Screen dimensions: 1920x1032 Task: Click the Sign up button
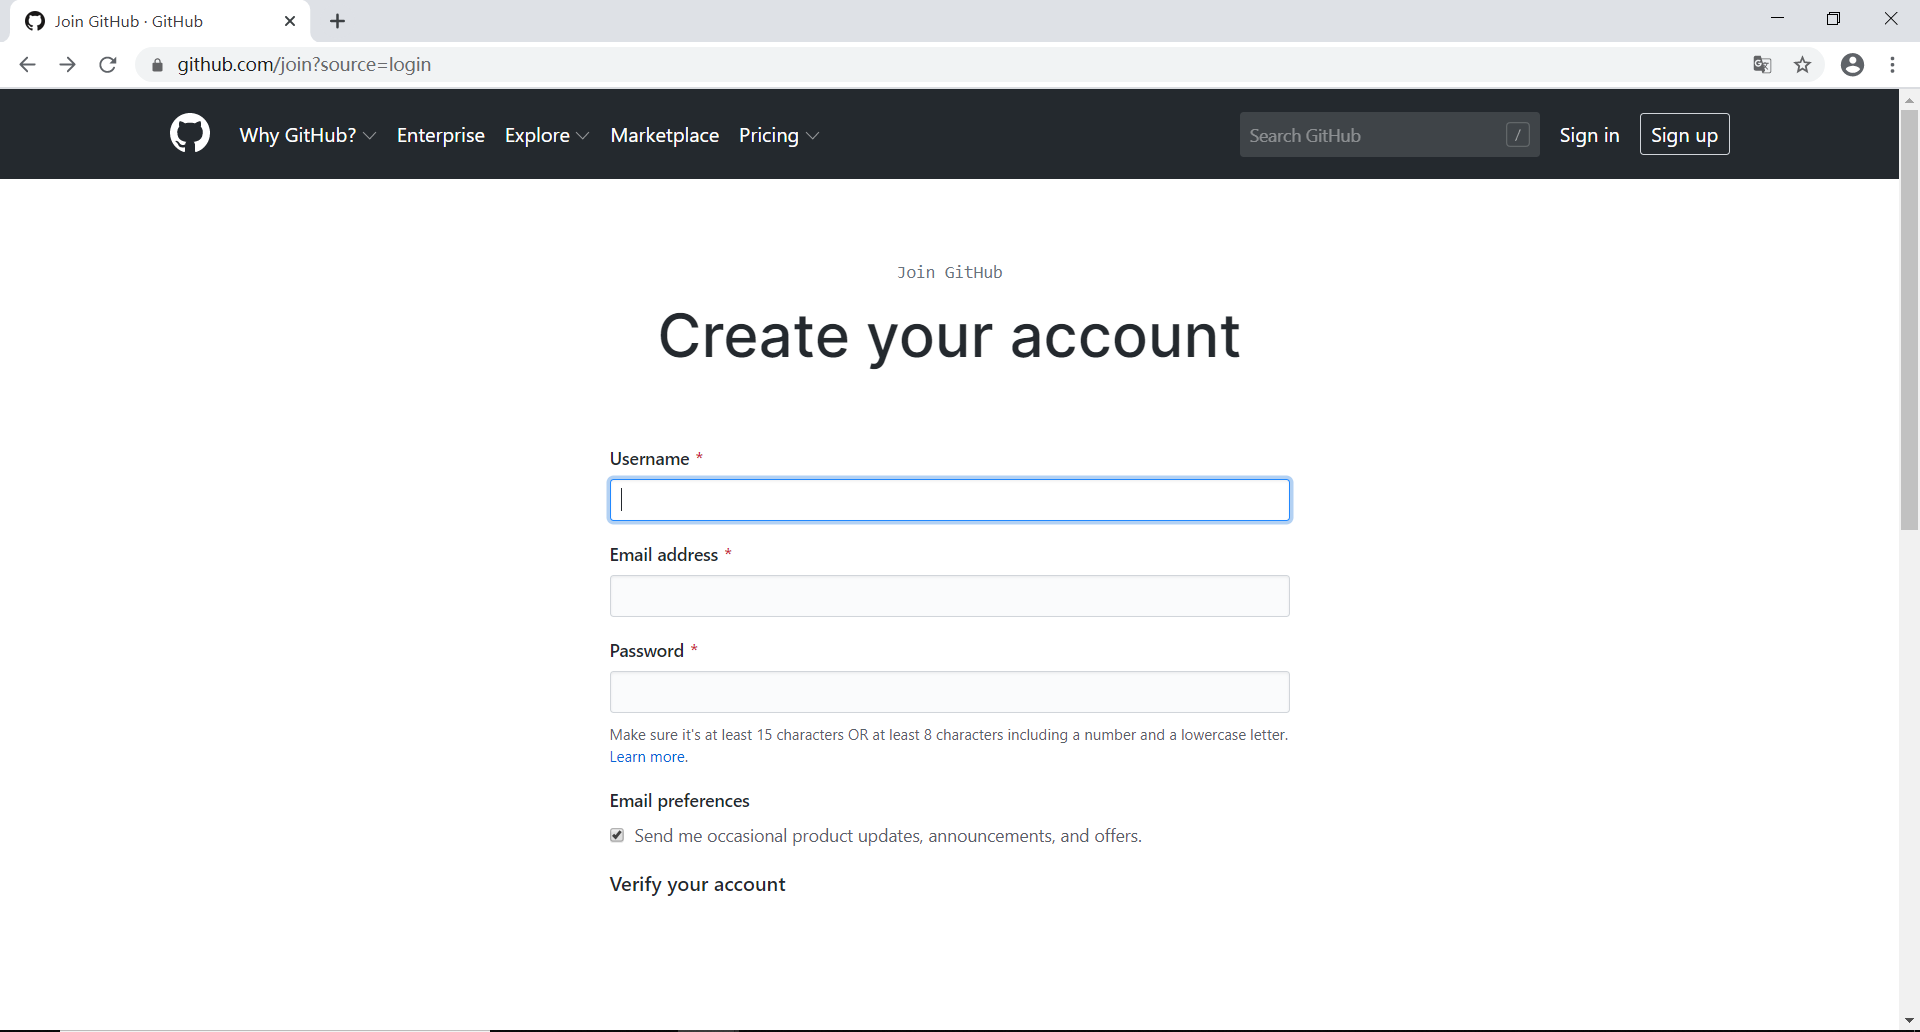(x=1685, y=135)
